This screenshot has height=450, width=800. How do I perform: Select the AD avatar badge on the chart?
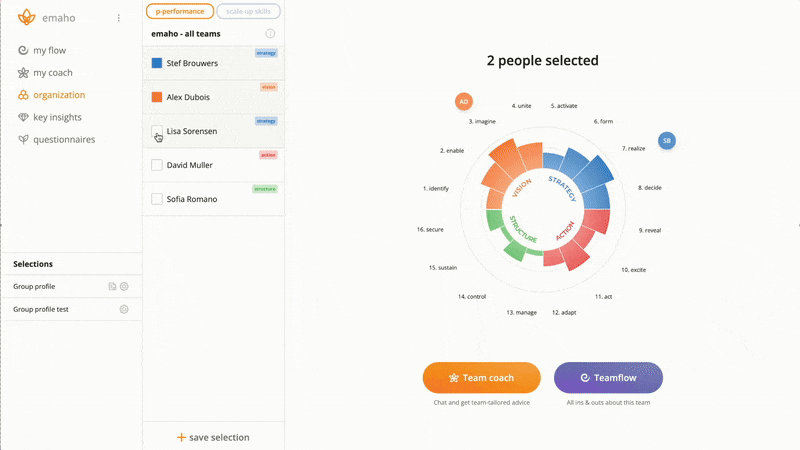click(x=464, y=102)
